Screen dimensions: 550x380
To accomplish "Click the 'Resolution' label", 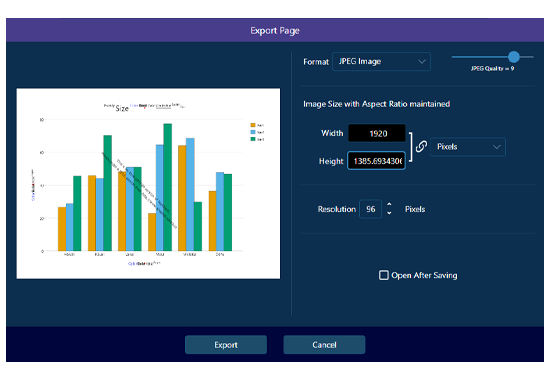I will pos(336,209).
